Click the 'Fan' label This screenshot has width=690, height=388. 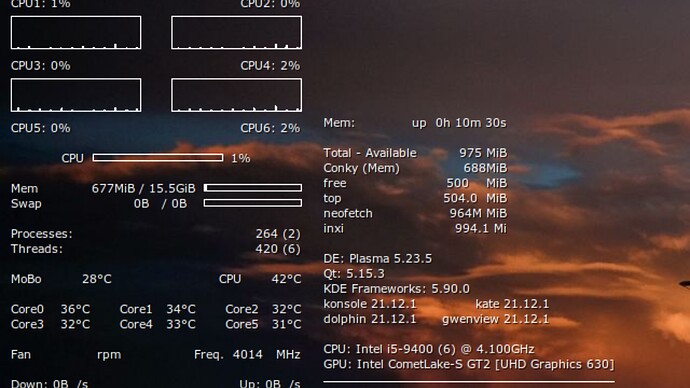(21, 355)
